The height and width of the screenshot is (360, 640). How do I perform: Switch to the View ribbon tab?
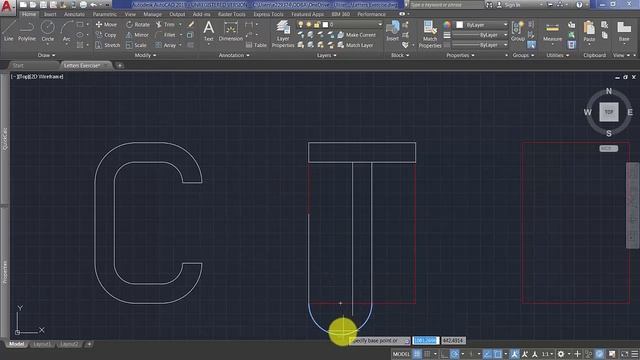click(x=130, y=14)
